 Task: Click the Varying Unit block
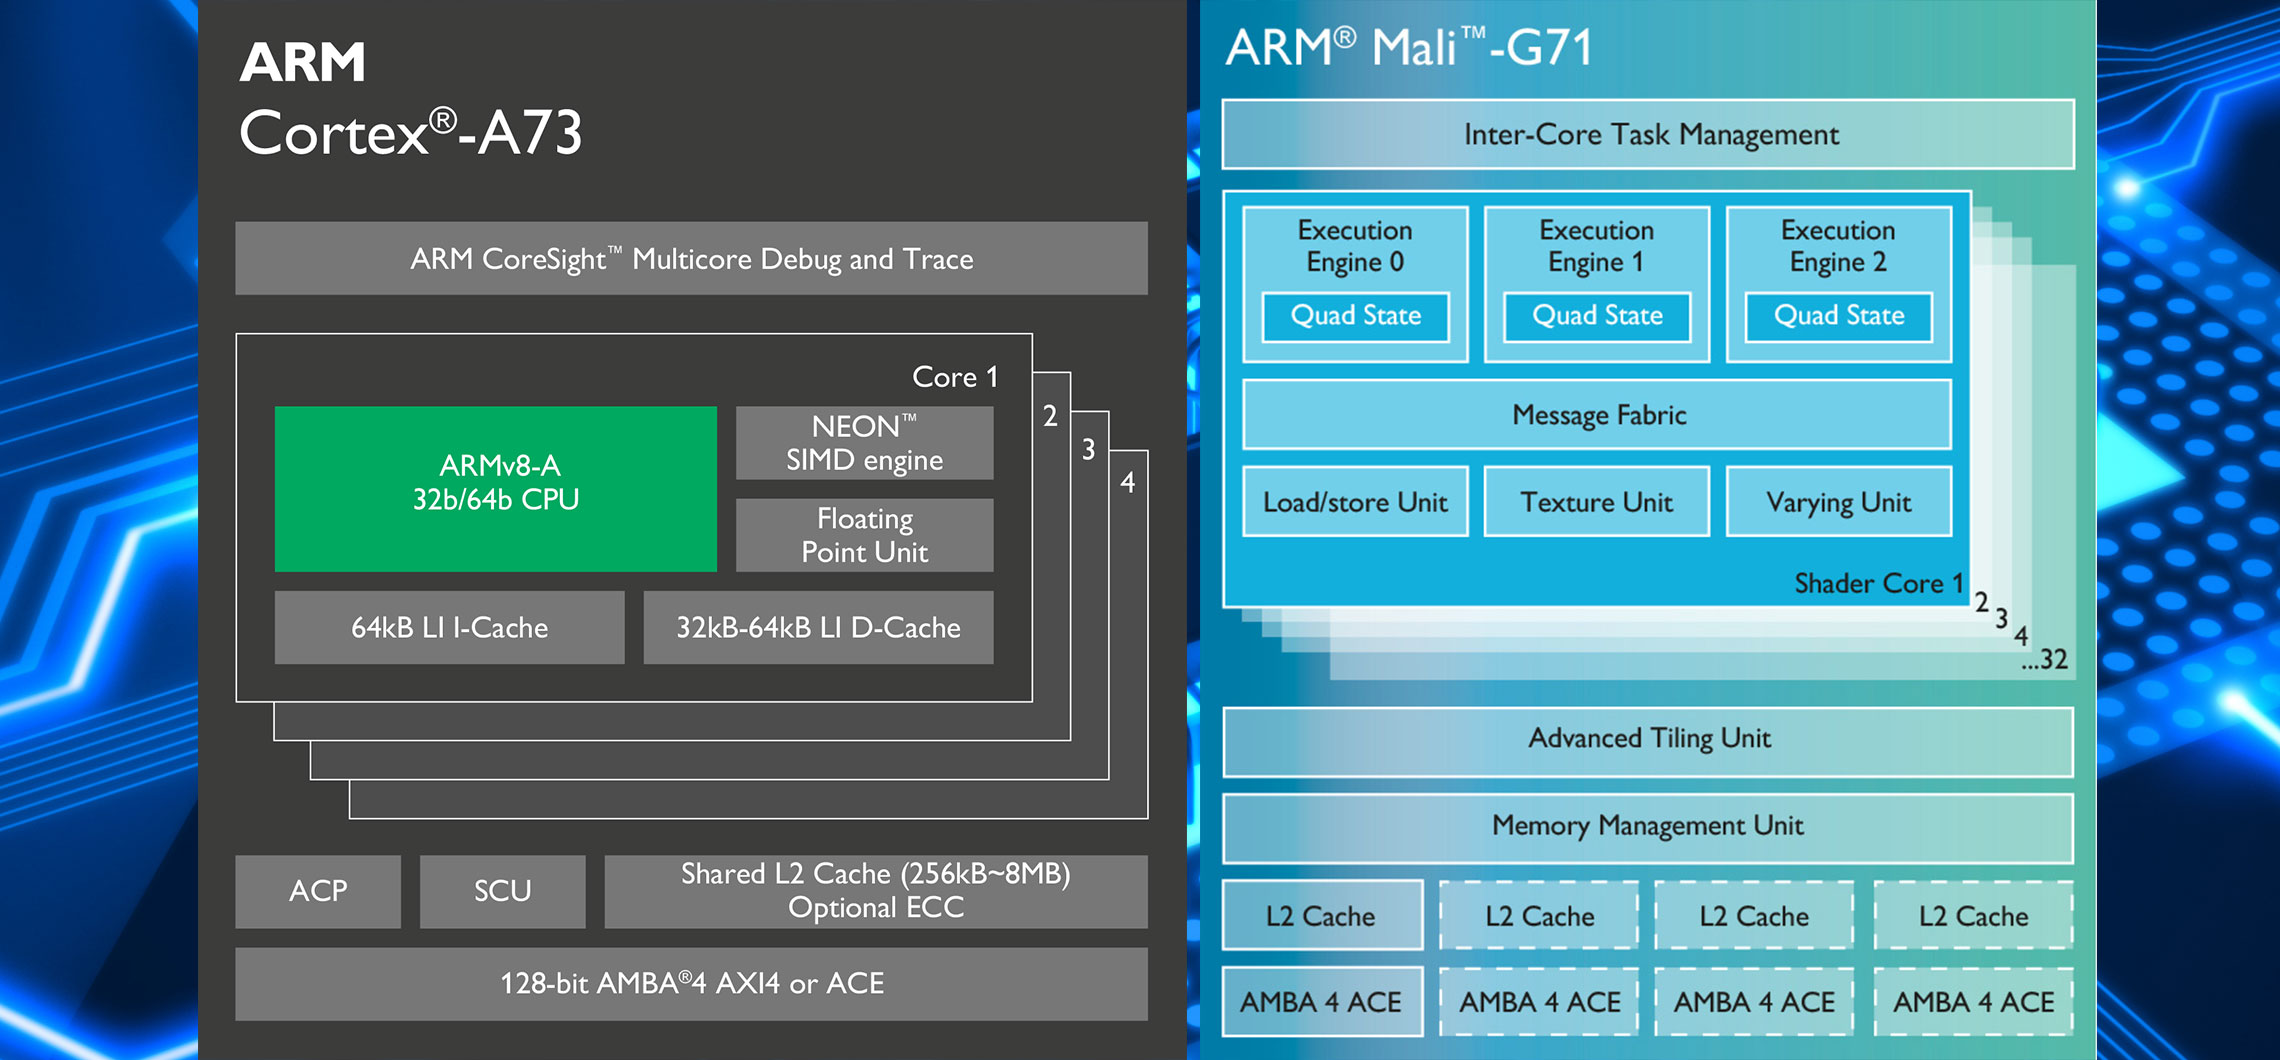pyautogui.click(x=1838, y=502)
